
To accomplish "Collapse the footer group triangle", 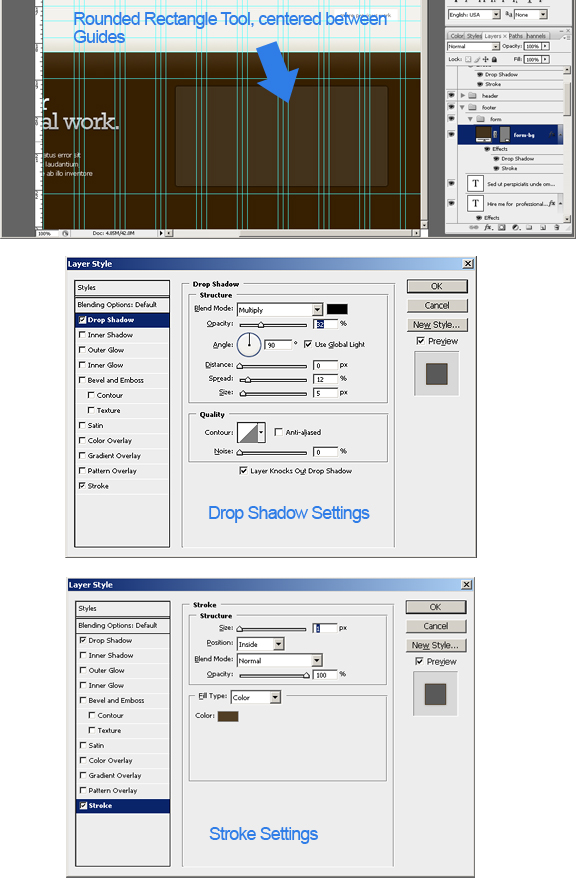I will (x=462, y=107).
